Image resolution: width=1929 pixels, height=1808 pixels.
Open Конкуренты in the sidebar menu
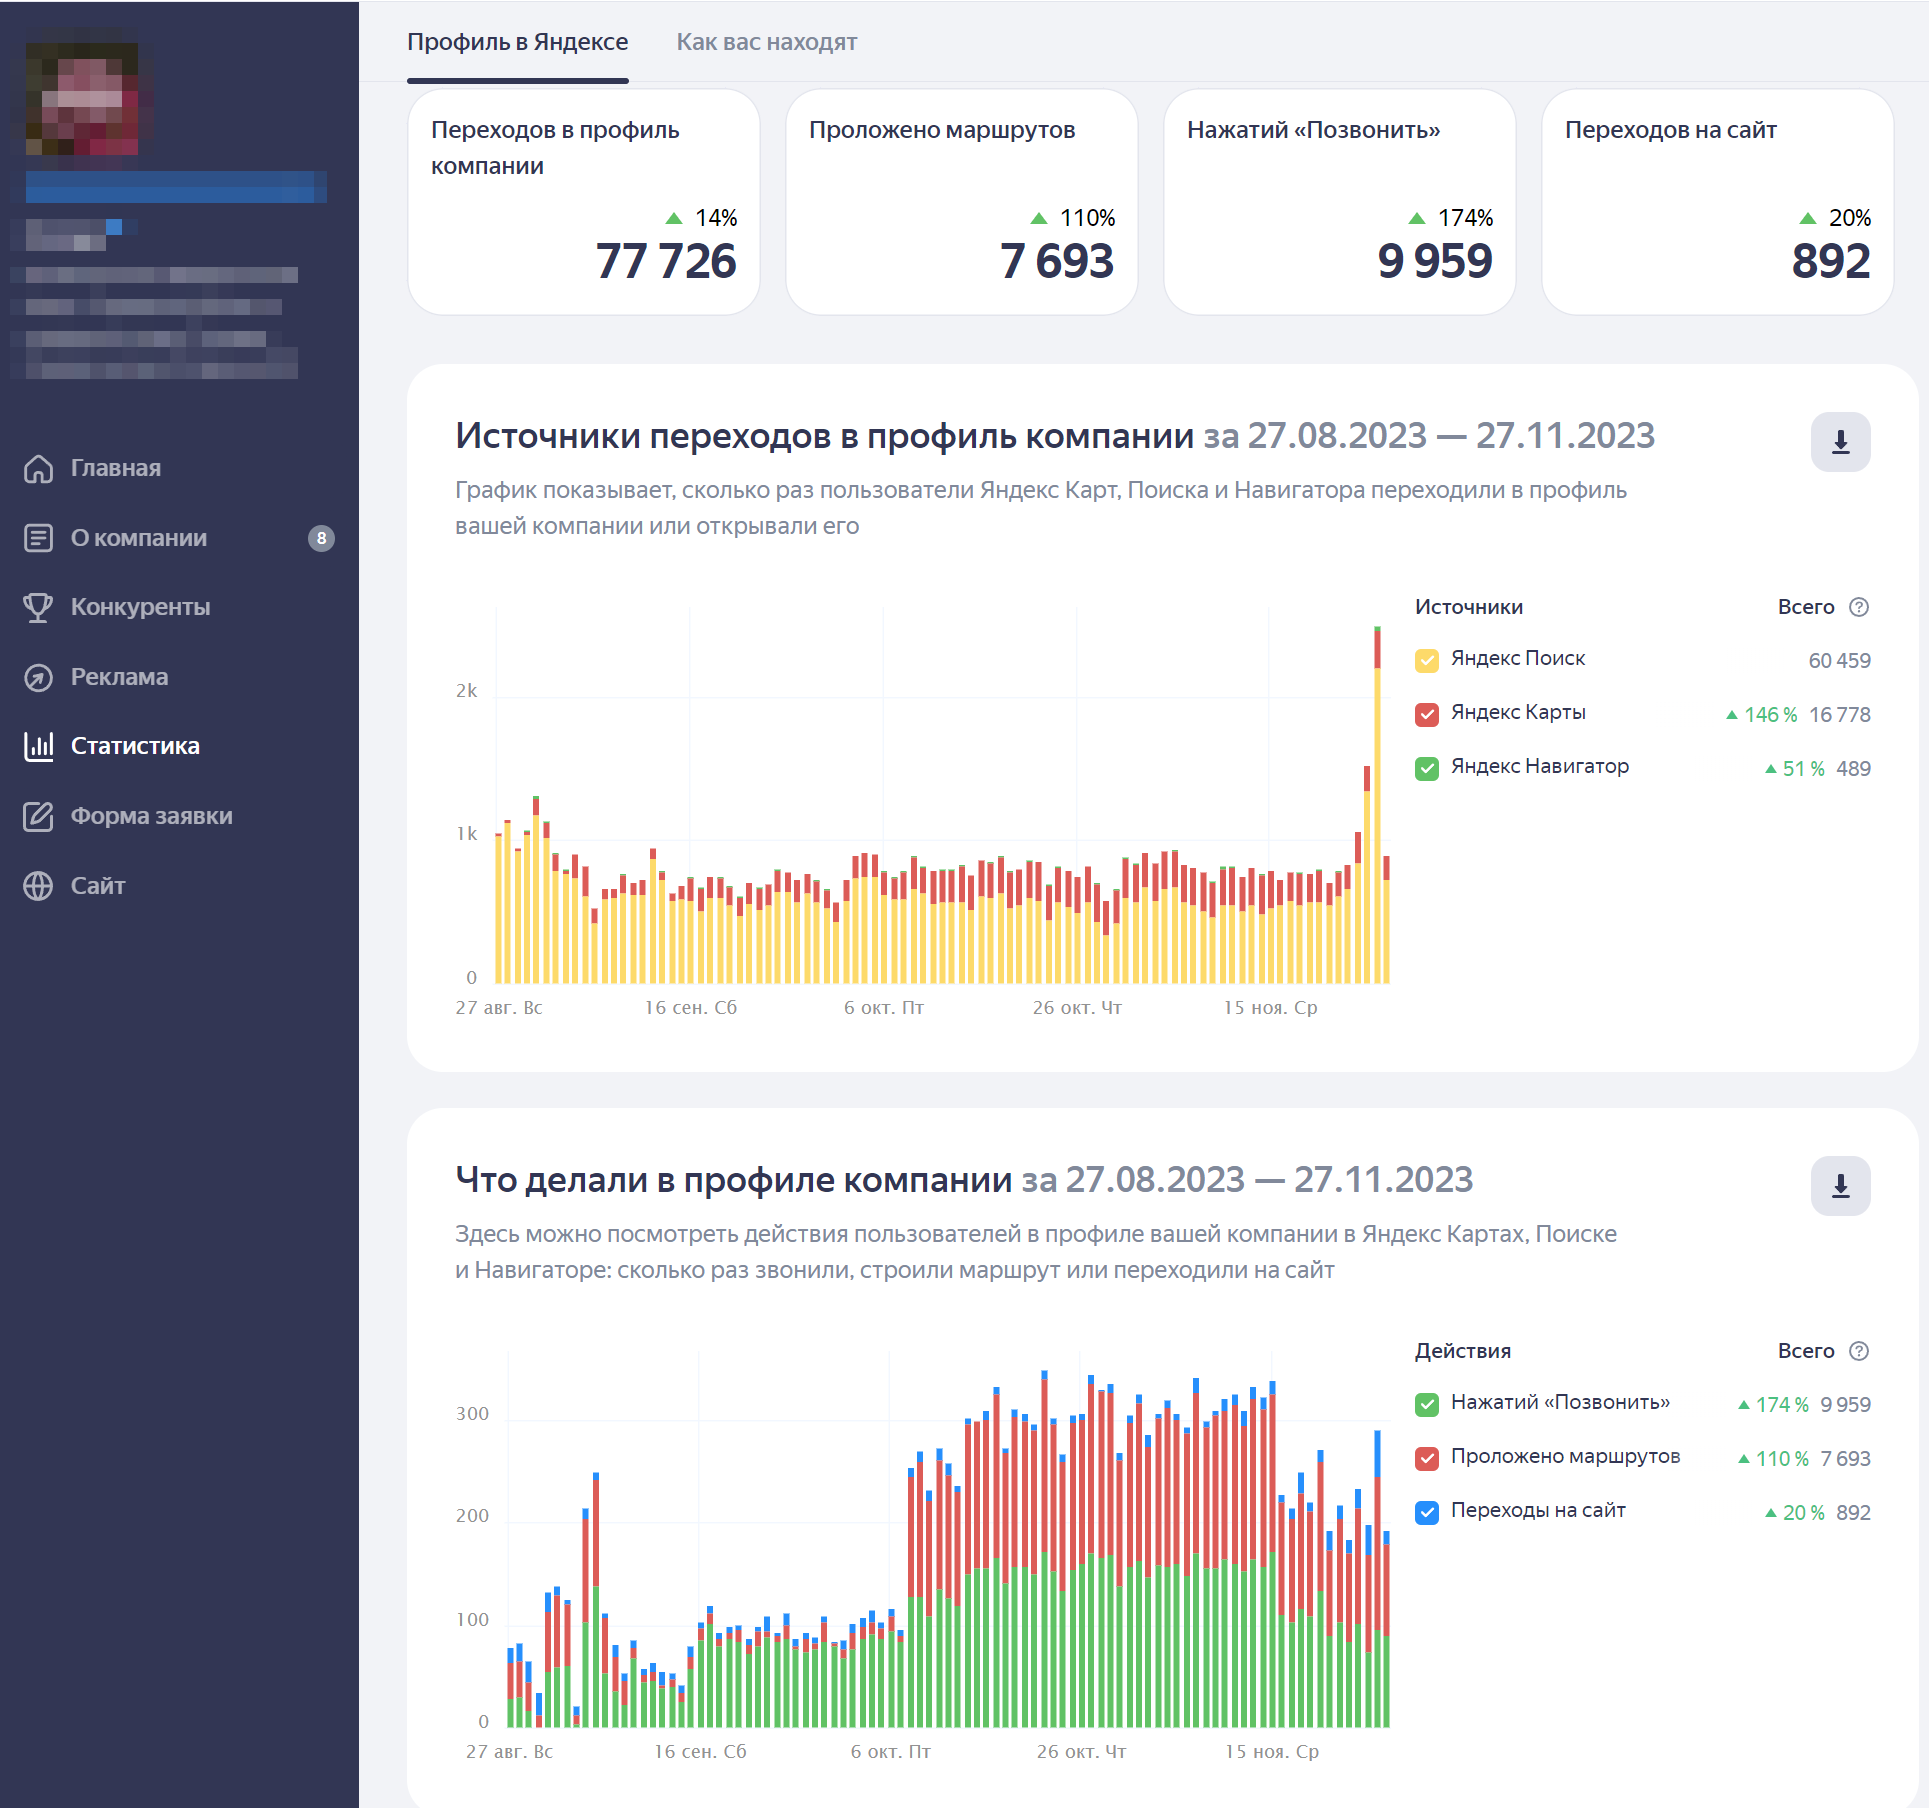click(x=141, y=607)
